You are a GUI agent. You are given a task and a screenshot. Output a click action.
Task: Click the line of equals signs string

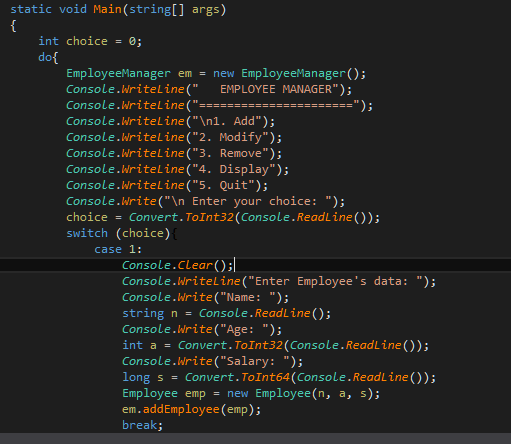276,105
